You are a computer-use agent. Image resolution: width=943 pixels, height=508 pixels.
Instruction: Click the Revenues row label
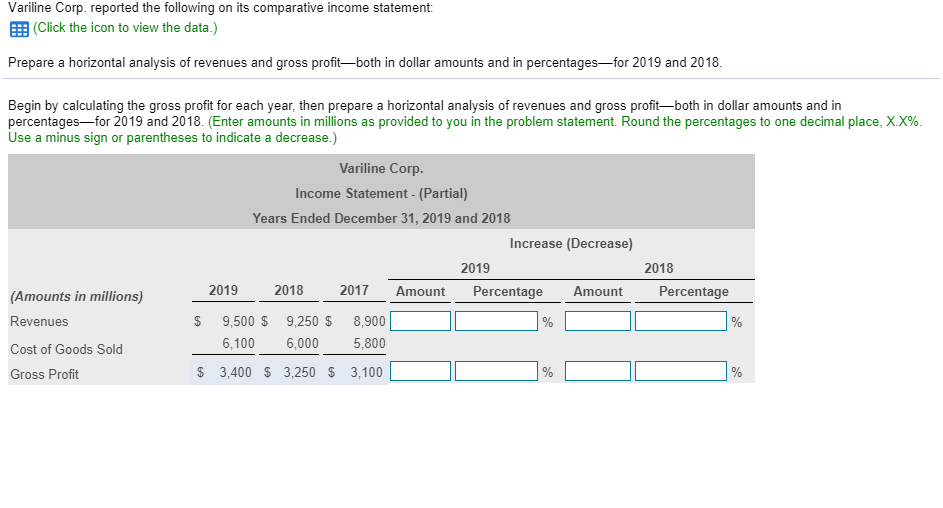(39, 322)
